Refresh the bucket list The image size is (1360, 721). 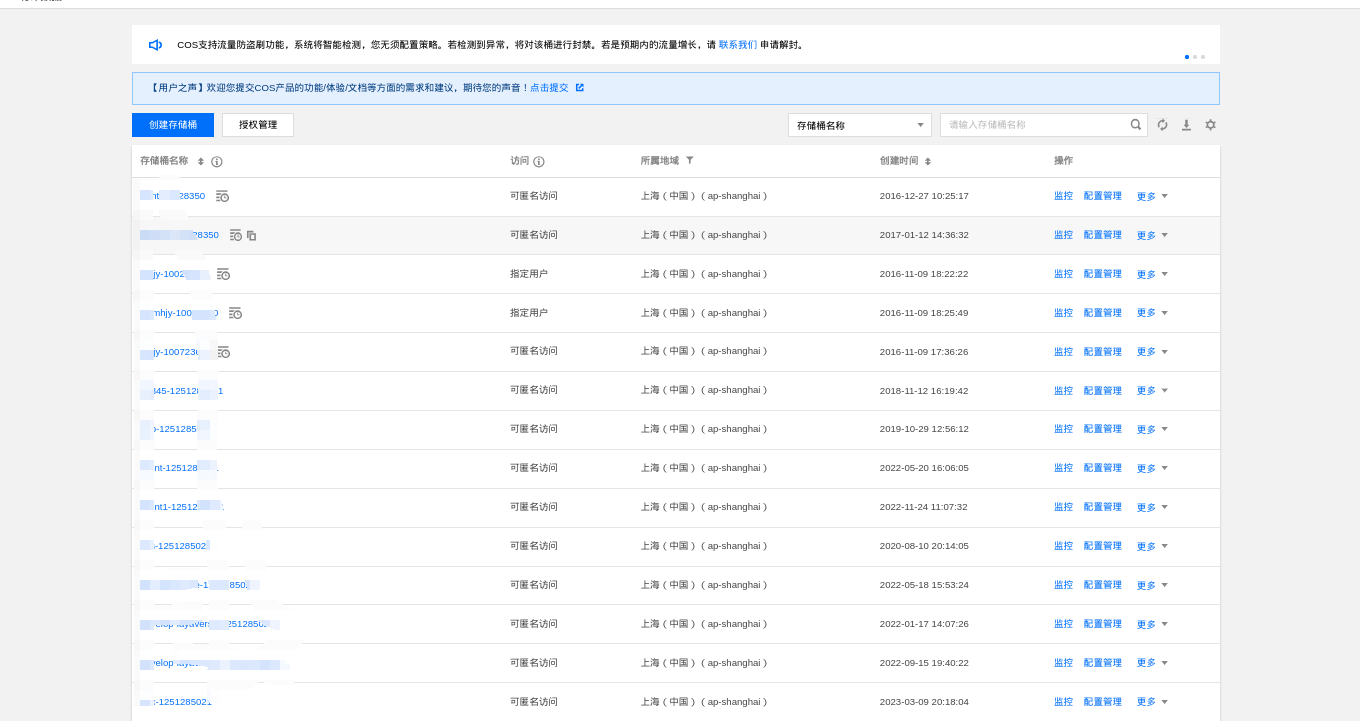pos(1162,125)
